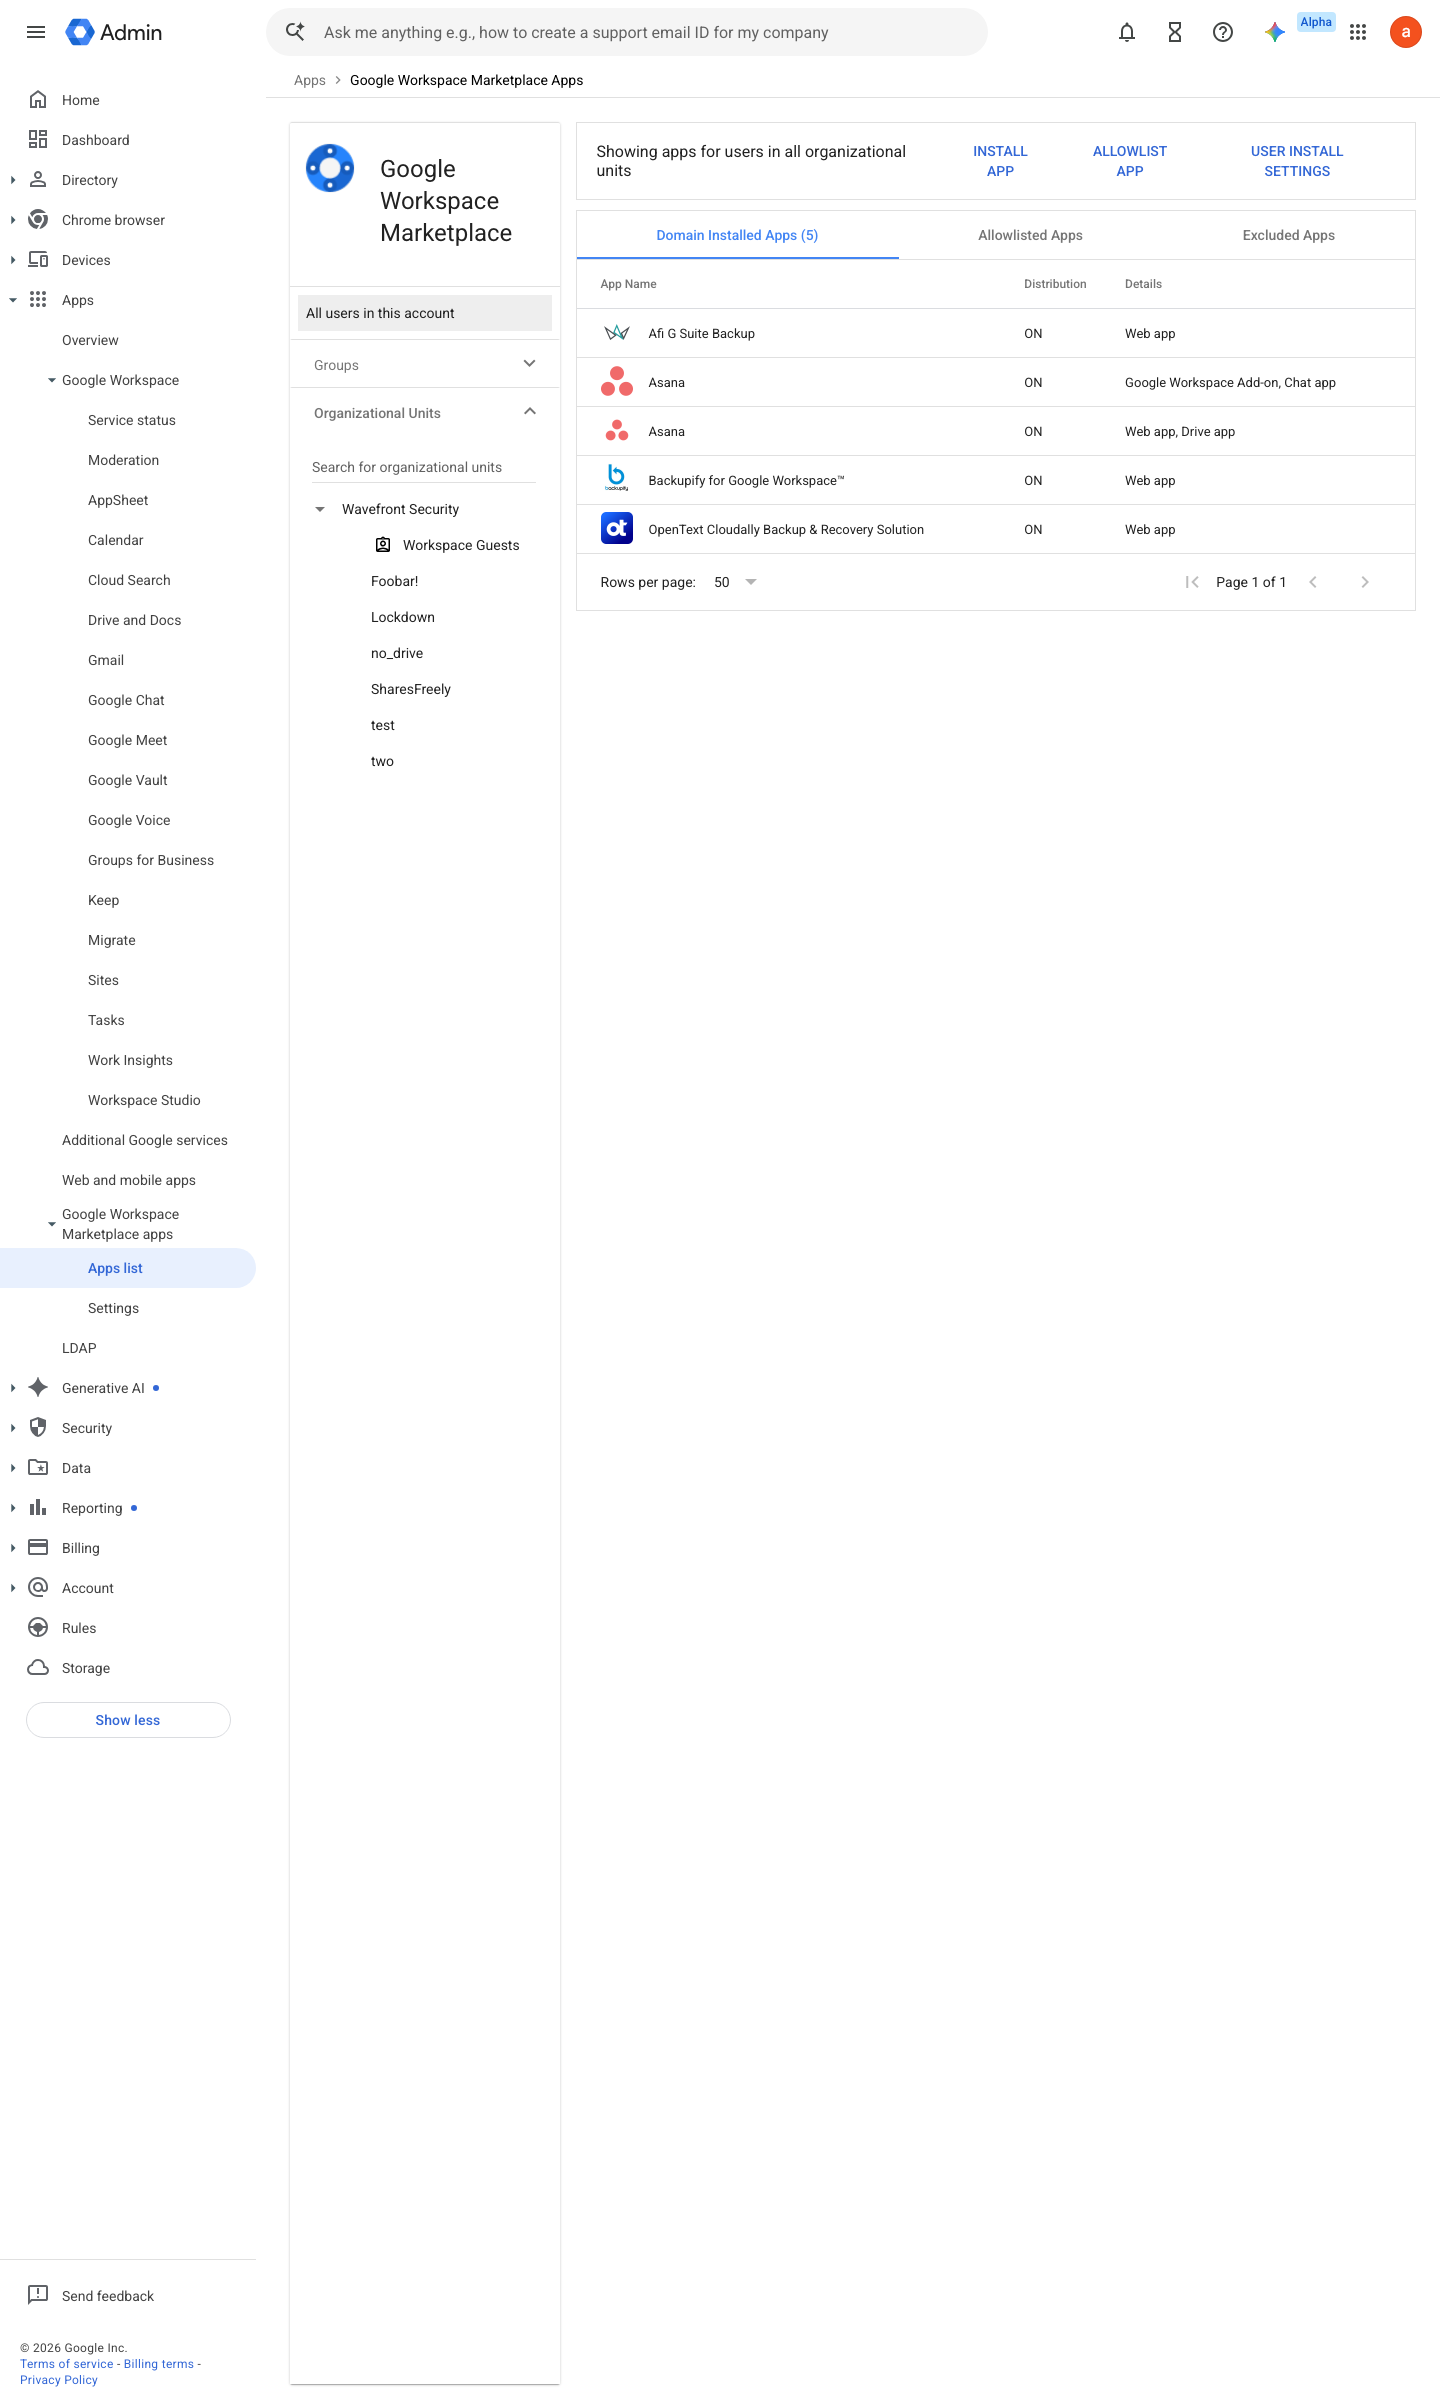
Task: Switch to Excluded Apps tab
Action: [x=1288, y=235]
